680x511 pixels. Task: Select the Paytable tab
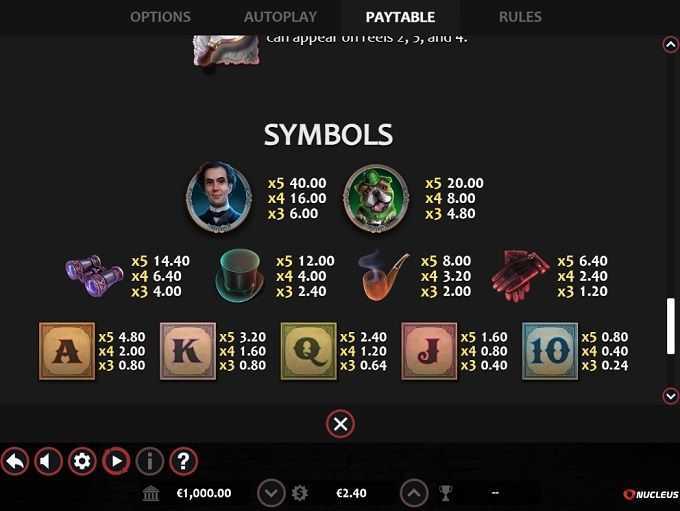pyautogui.click(x=400, y=17)
